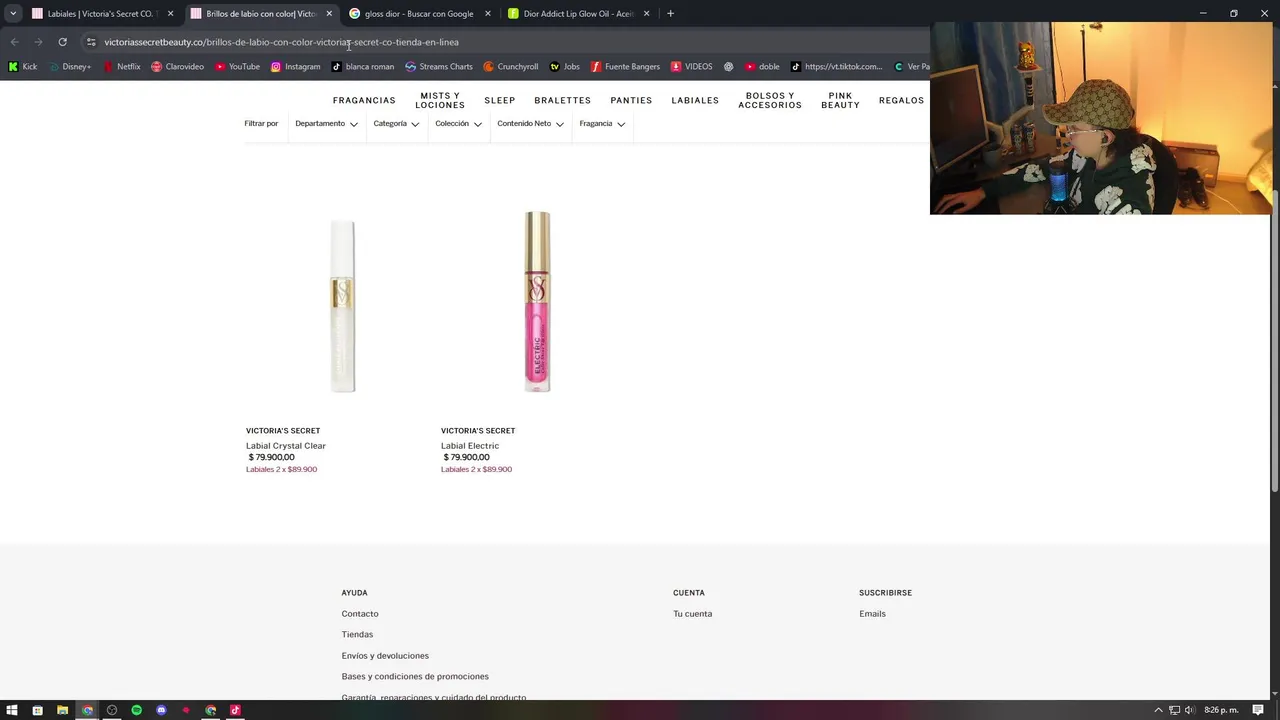Image resolution: width=1280 pixels, height=720 pixels.
Task: Open the Tiendas footer link
Action: [x=357, y=635]
